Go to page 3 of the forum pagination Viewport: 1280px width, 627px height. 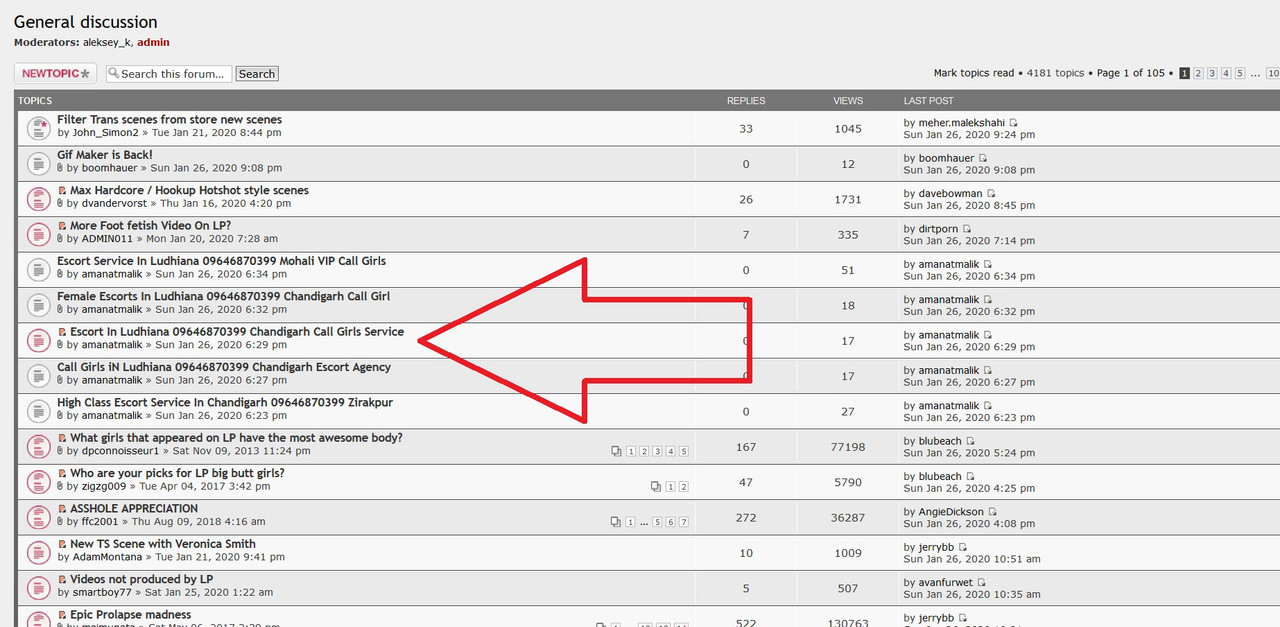(1212, 73)
